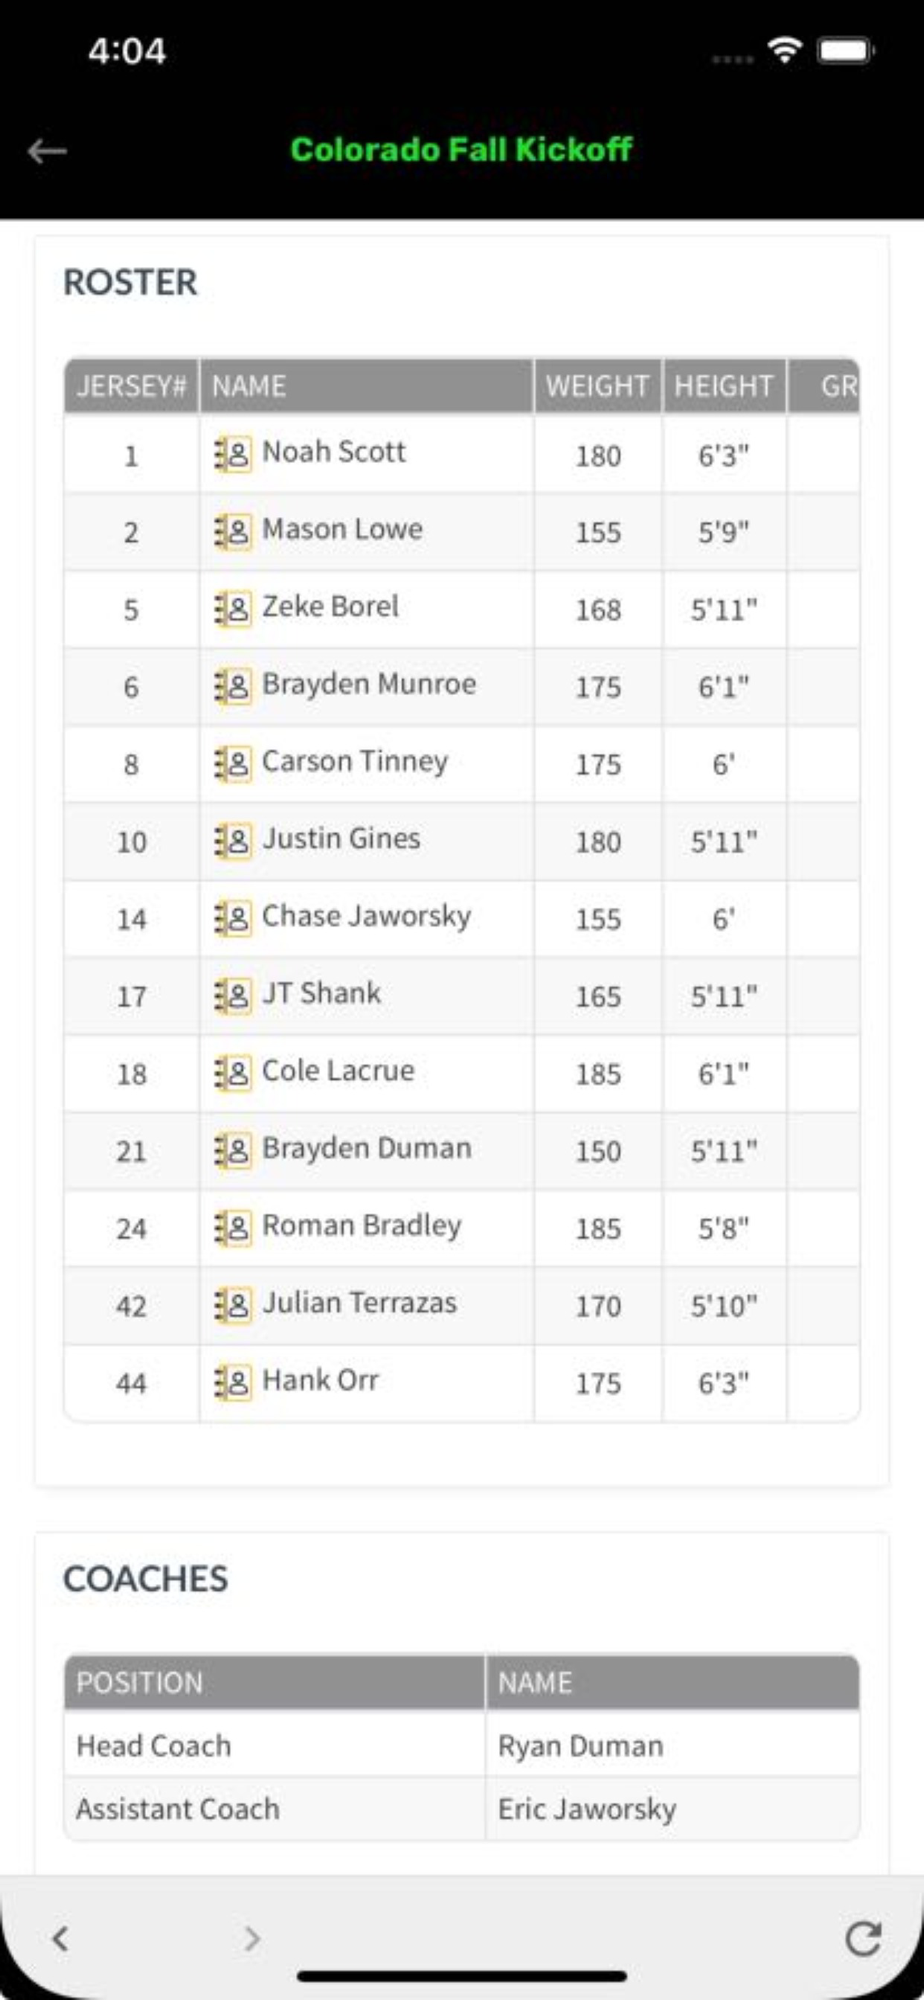Reload the page with refresh icon

point(863,1939)
